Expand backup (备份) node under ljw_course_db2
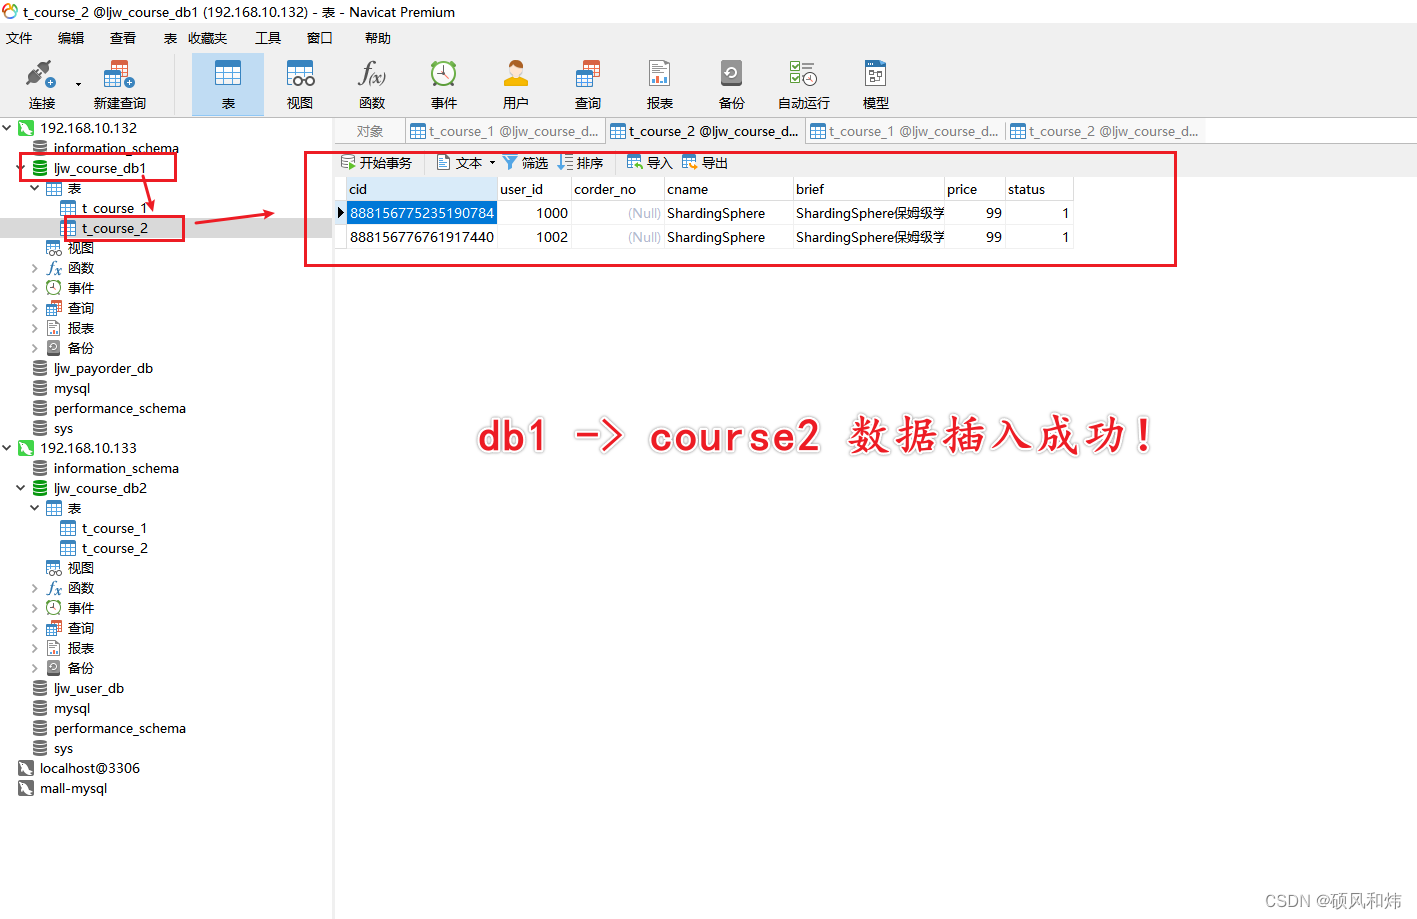The image size is (1417, 919). (x=35, y=668)
